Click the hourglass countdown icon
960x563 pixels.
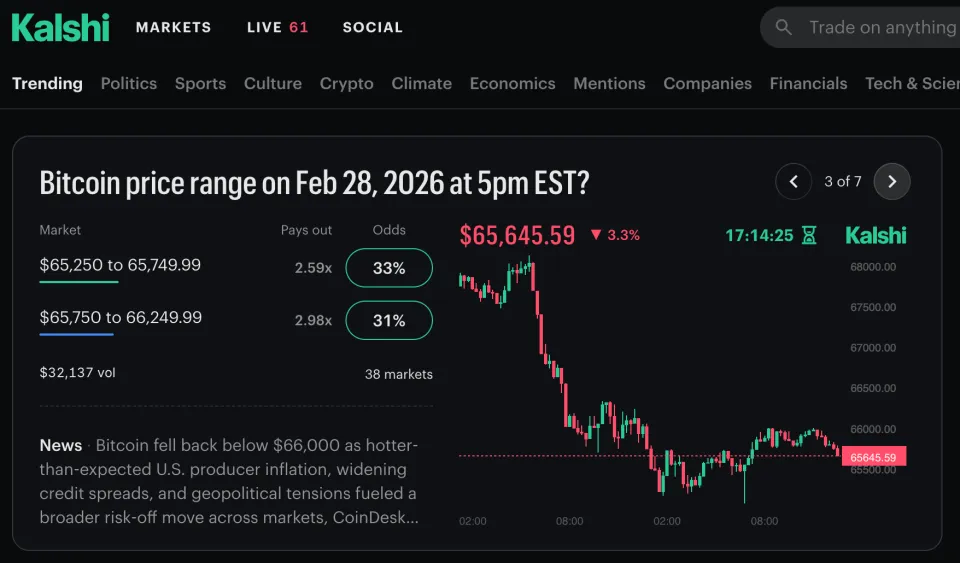(x=809, y=235)
